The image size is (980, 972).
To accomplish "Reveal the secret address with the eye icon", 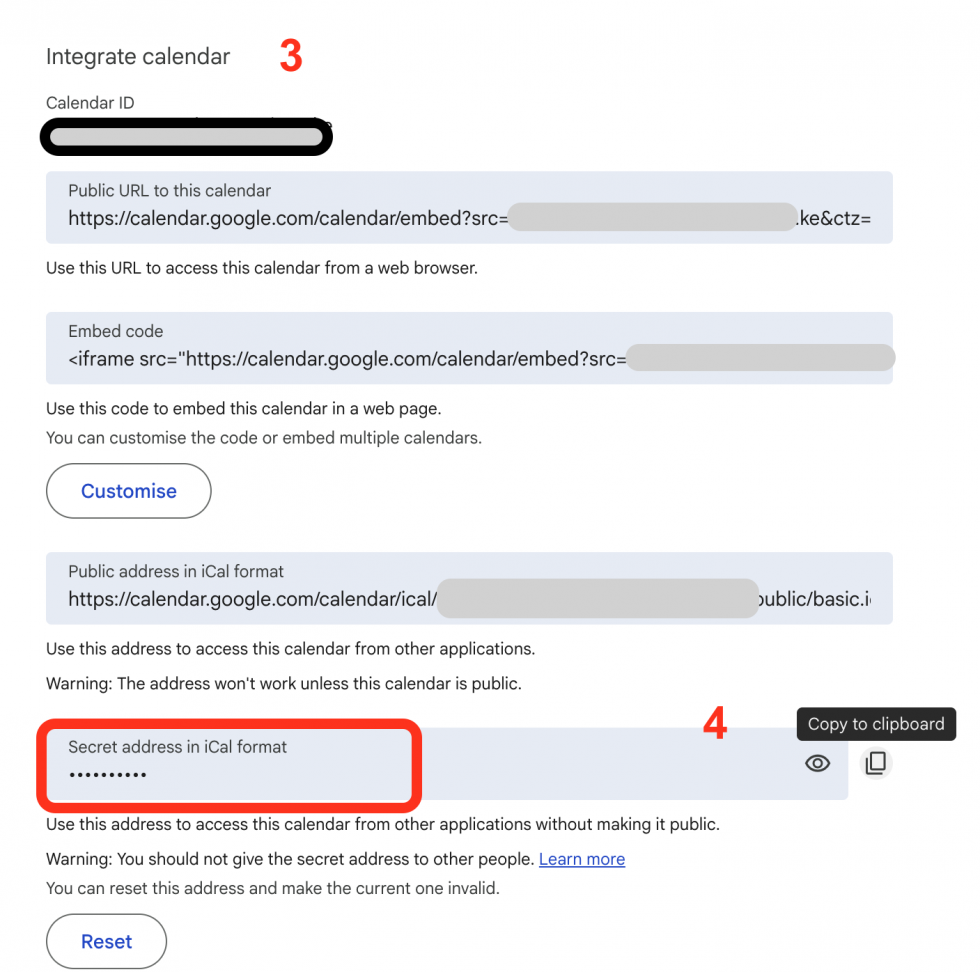I will coord(817,763).
